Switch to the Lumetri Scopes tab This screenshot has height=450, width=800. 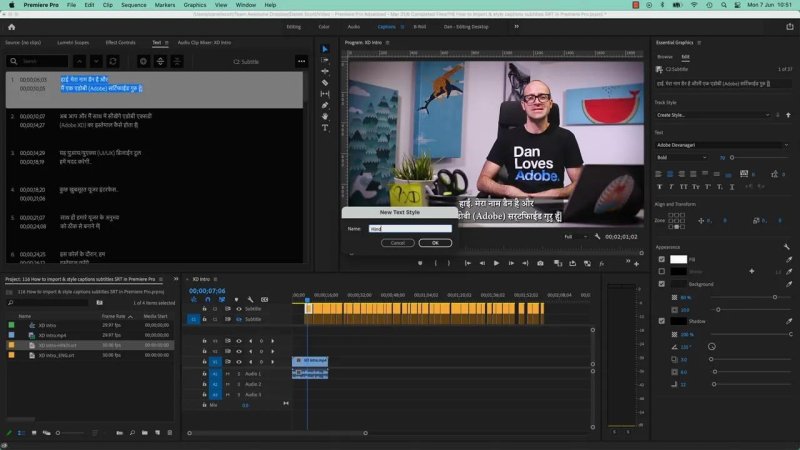pos(73,43)
